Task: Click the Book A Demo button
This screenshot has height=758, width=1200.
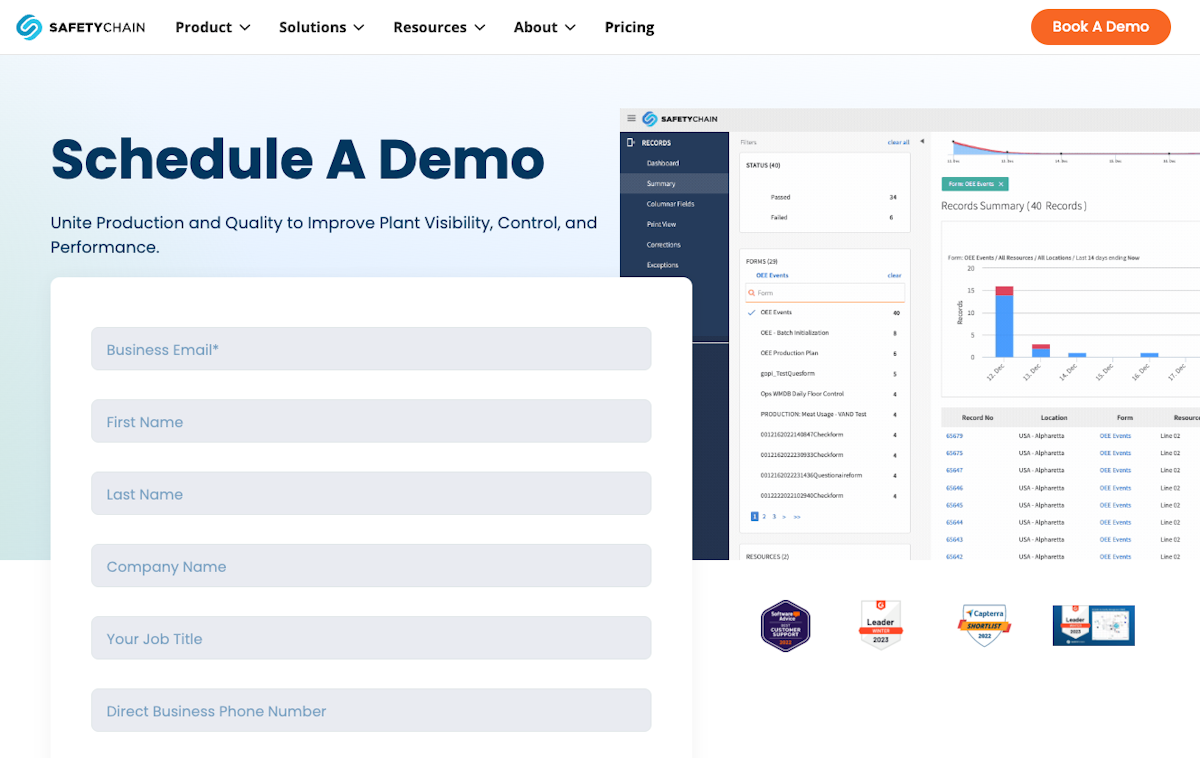Action: (x=1101, y=27)
